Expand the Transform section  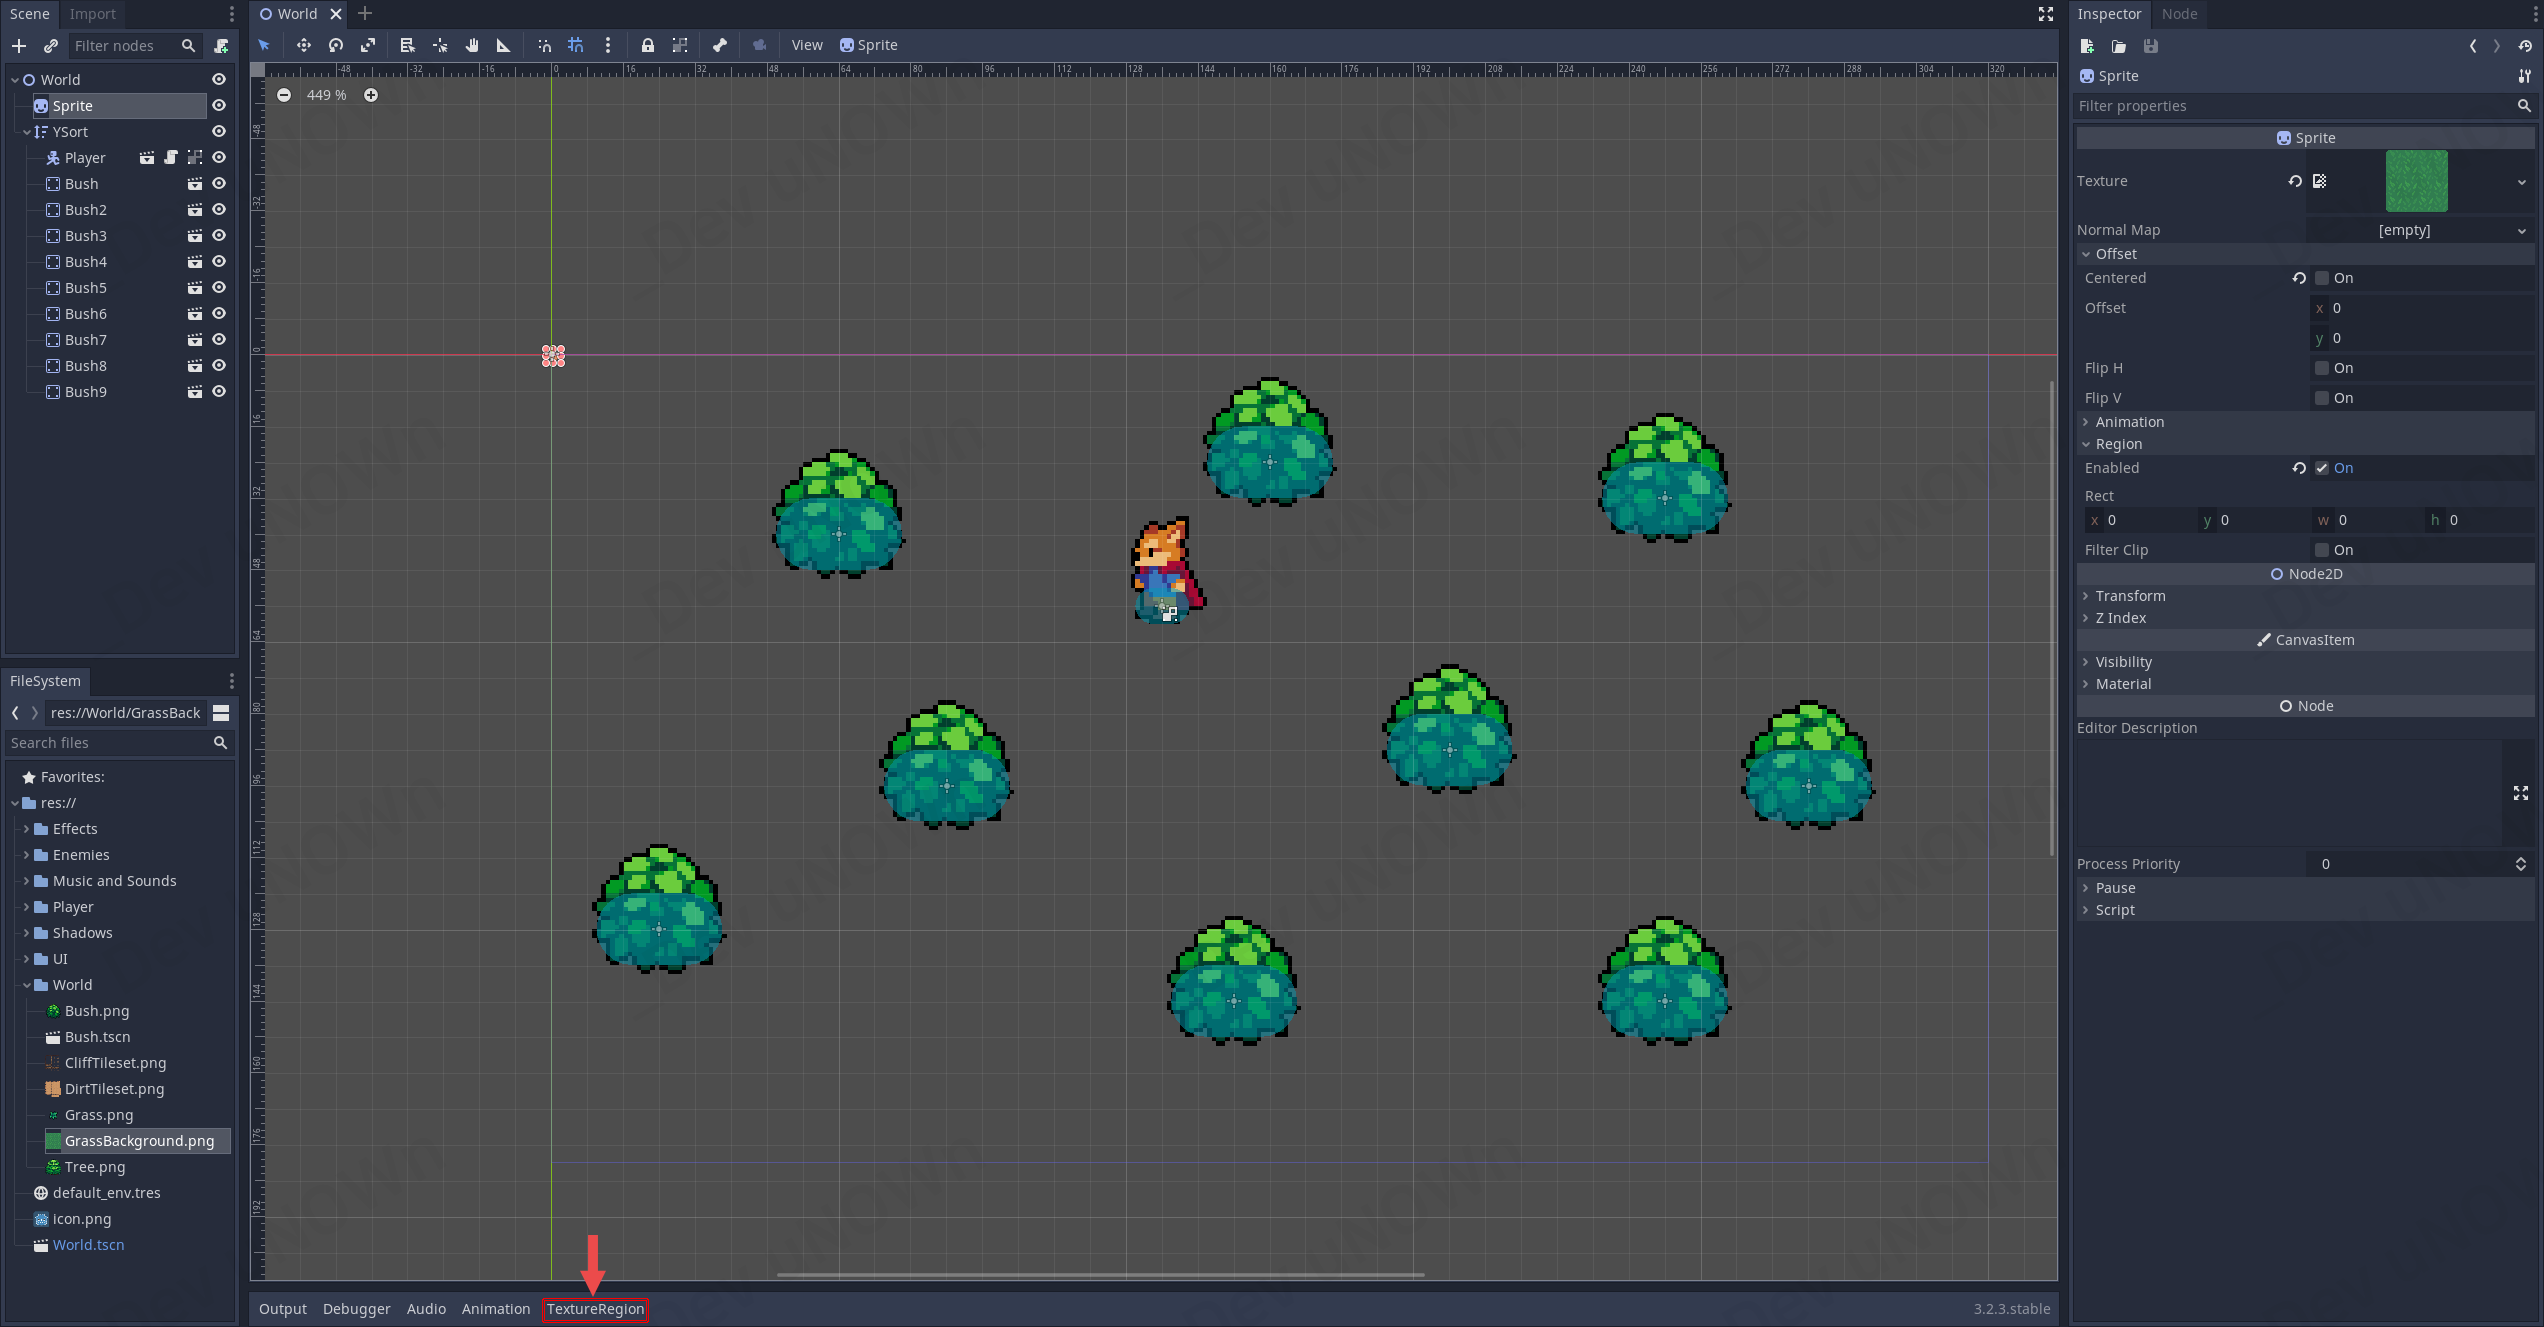click(x=2130, y=596)
